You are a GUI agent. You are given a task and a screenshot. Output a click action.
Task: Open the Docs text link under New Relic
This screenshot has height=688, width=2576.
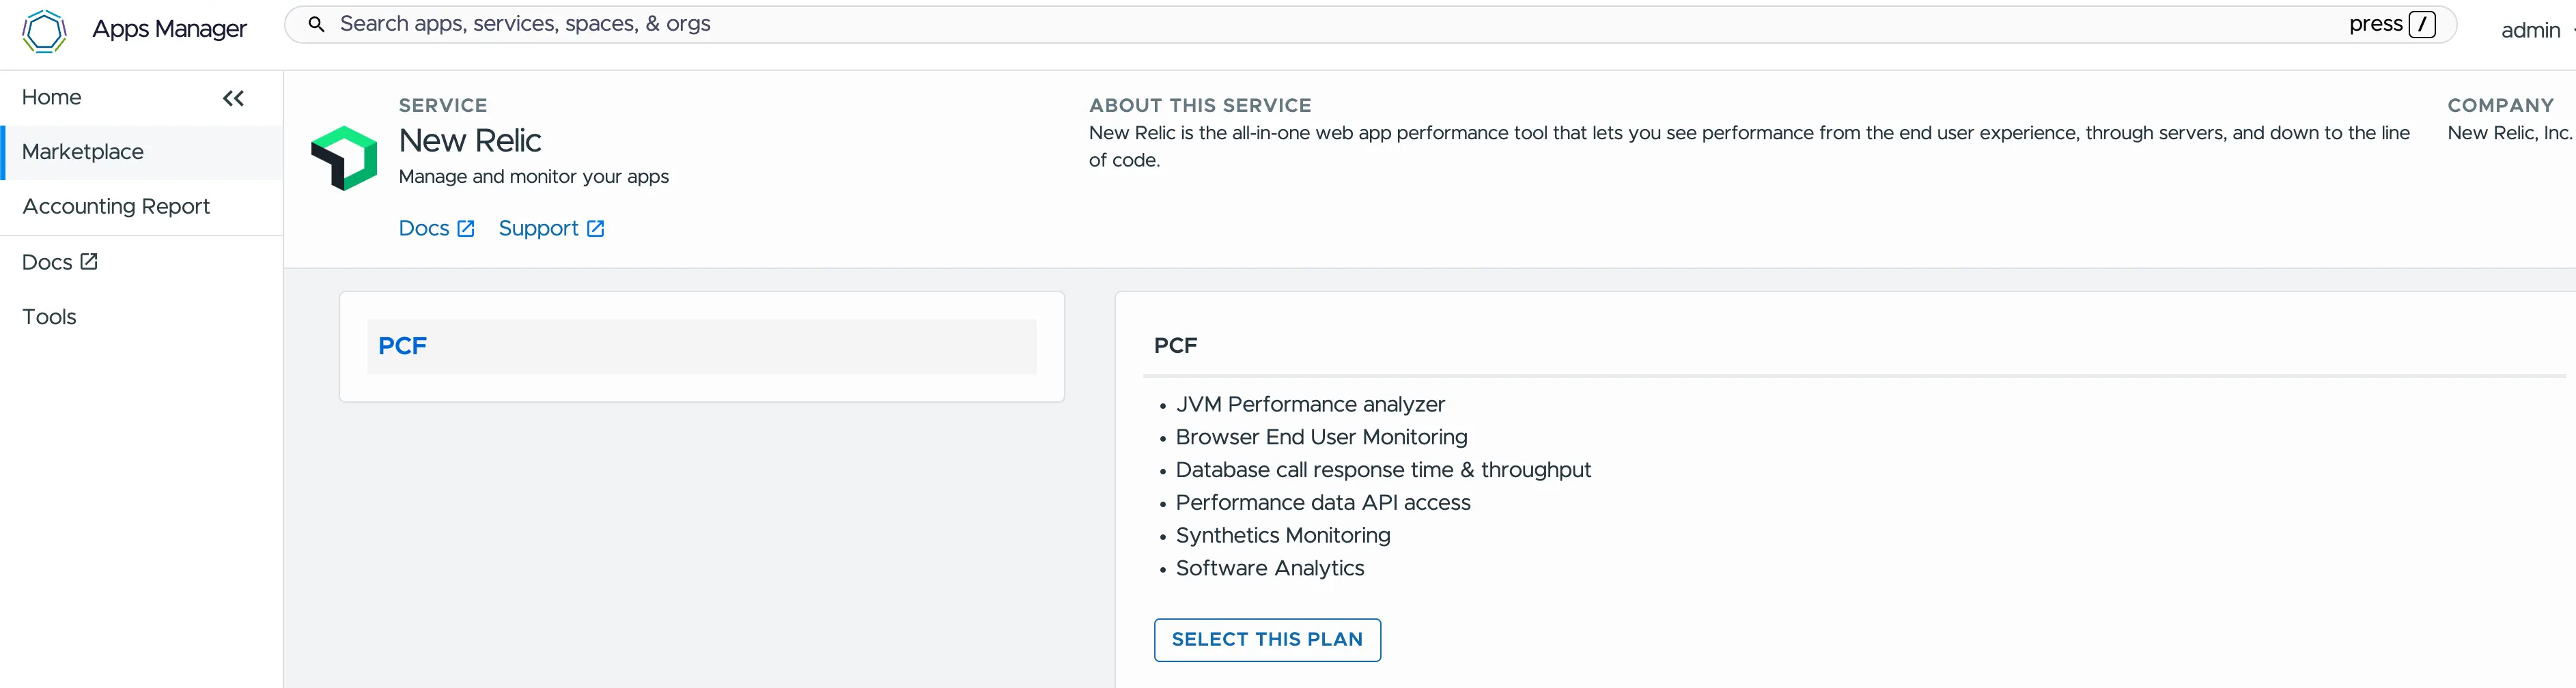pos(423,229)
